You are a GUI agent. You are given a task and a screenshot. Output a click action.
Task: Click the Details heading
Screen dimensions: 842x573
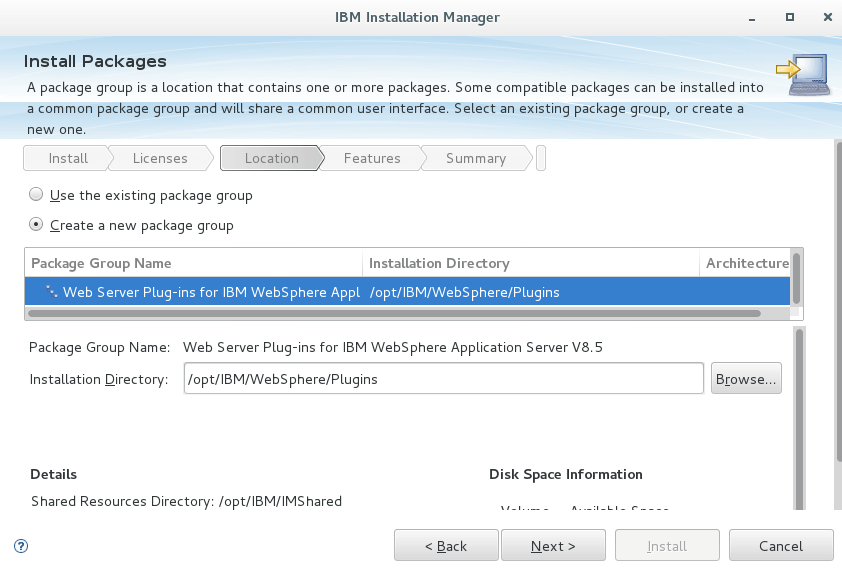(x=54, y=474)
